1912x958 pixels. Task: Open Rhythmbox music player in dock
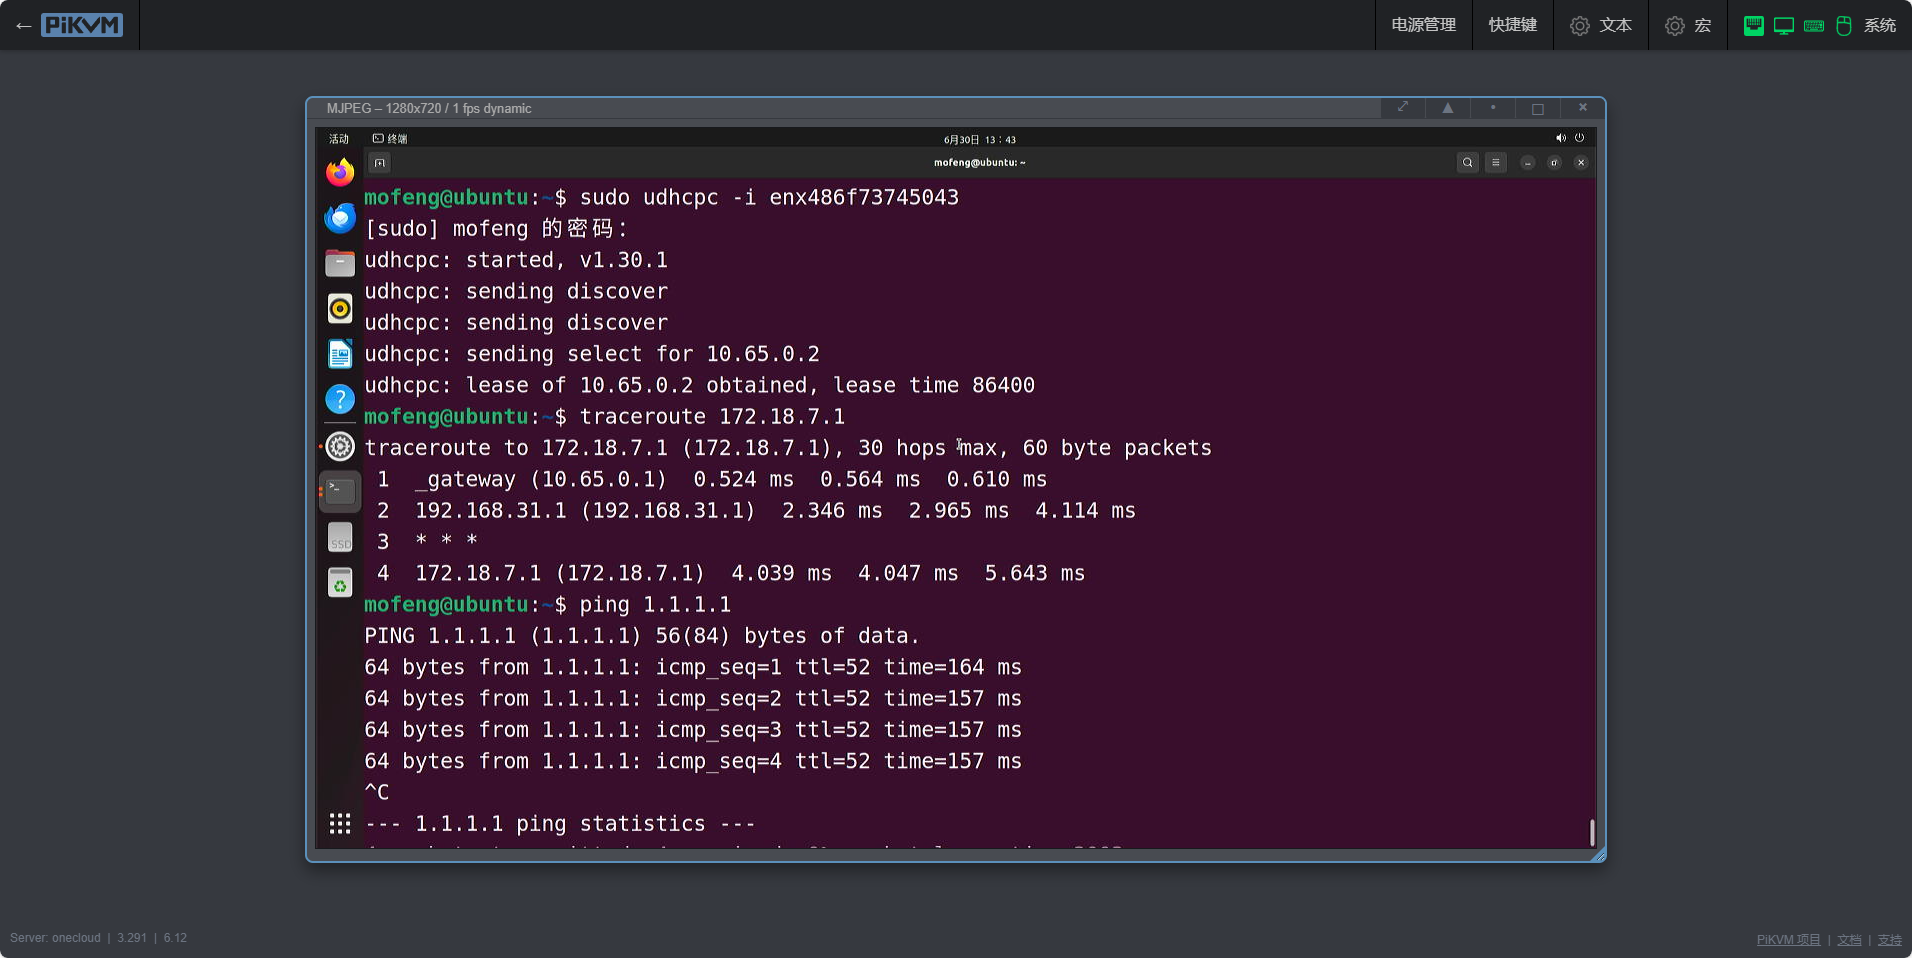[x=340, y=309]
